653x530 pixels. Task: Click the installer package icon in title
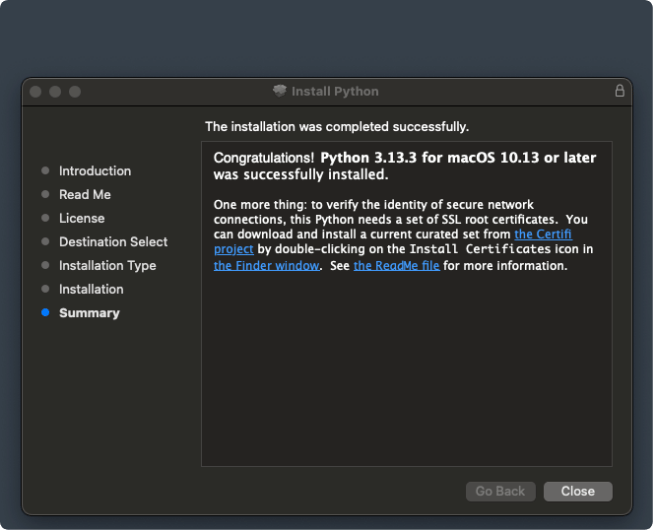pyautogui.click(x=280, y=91)
